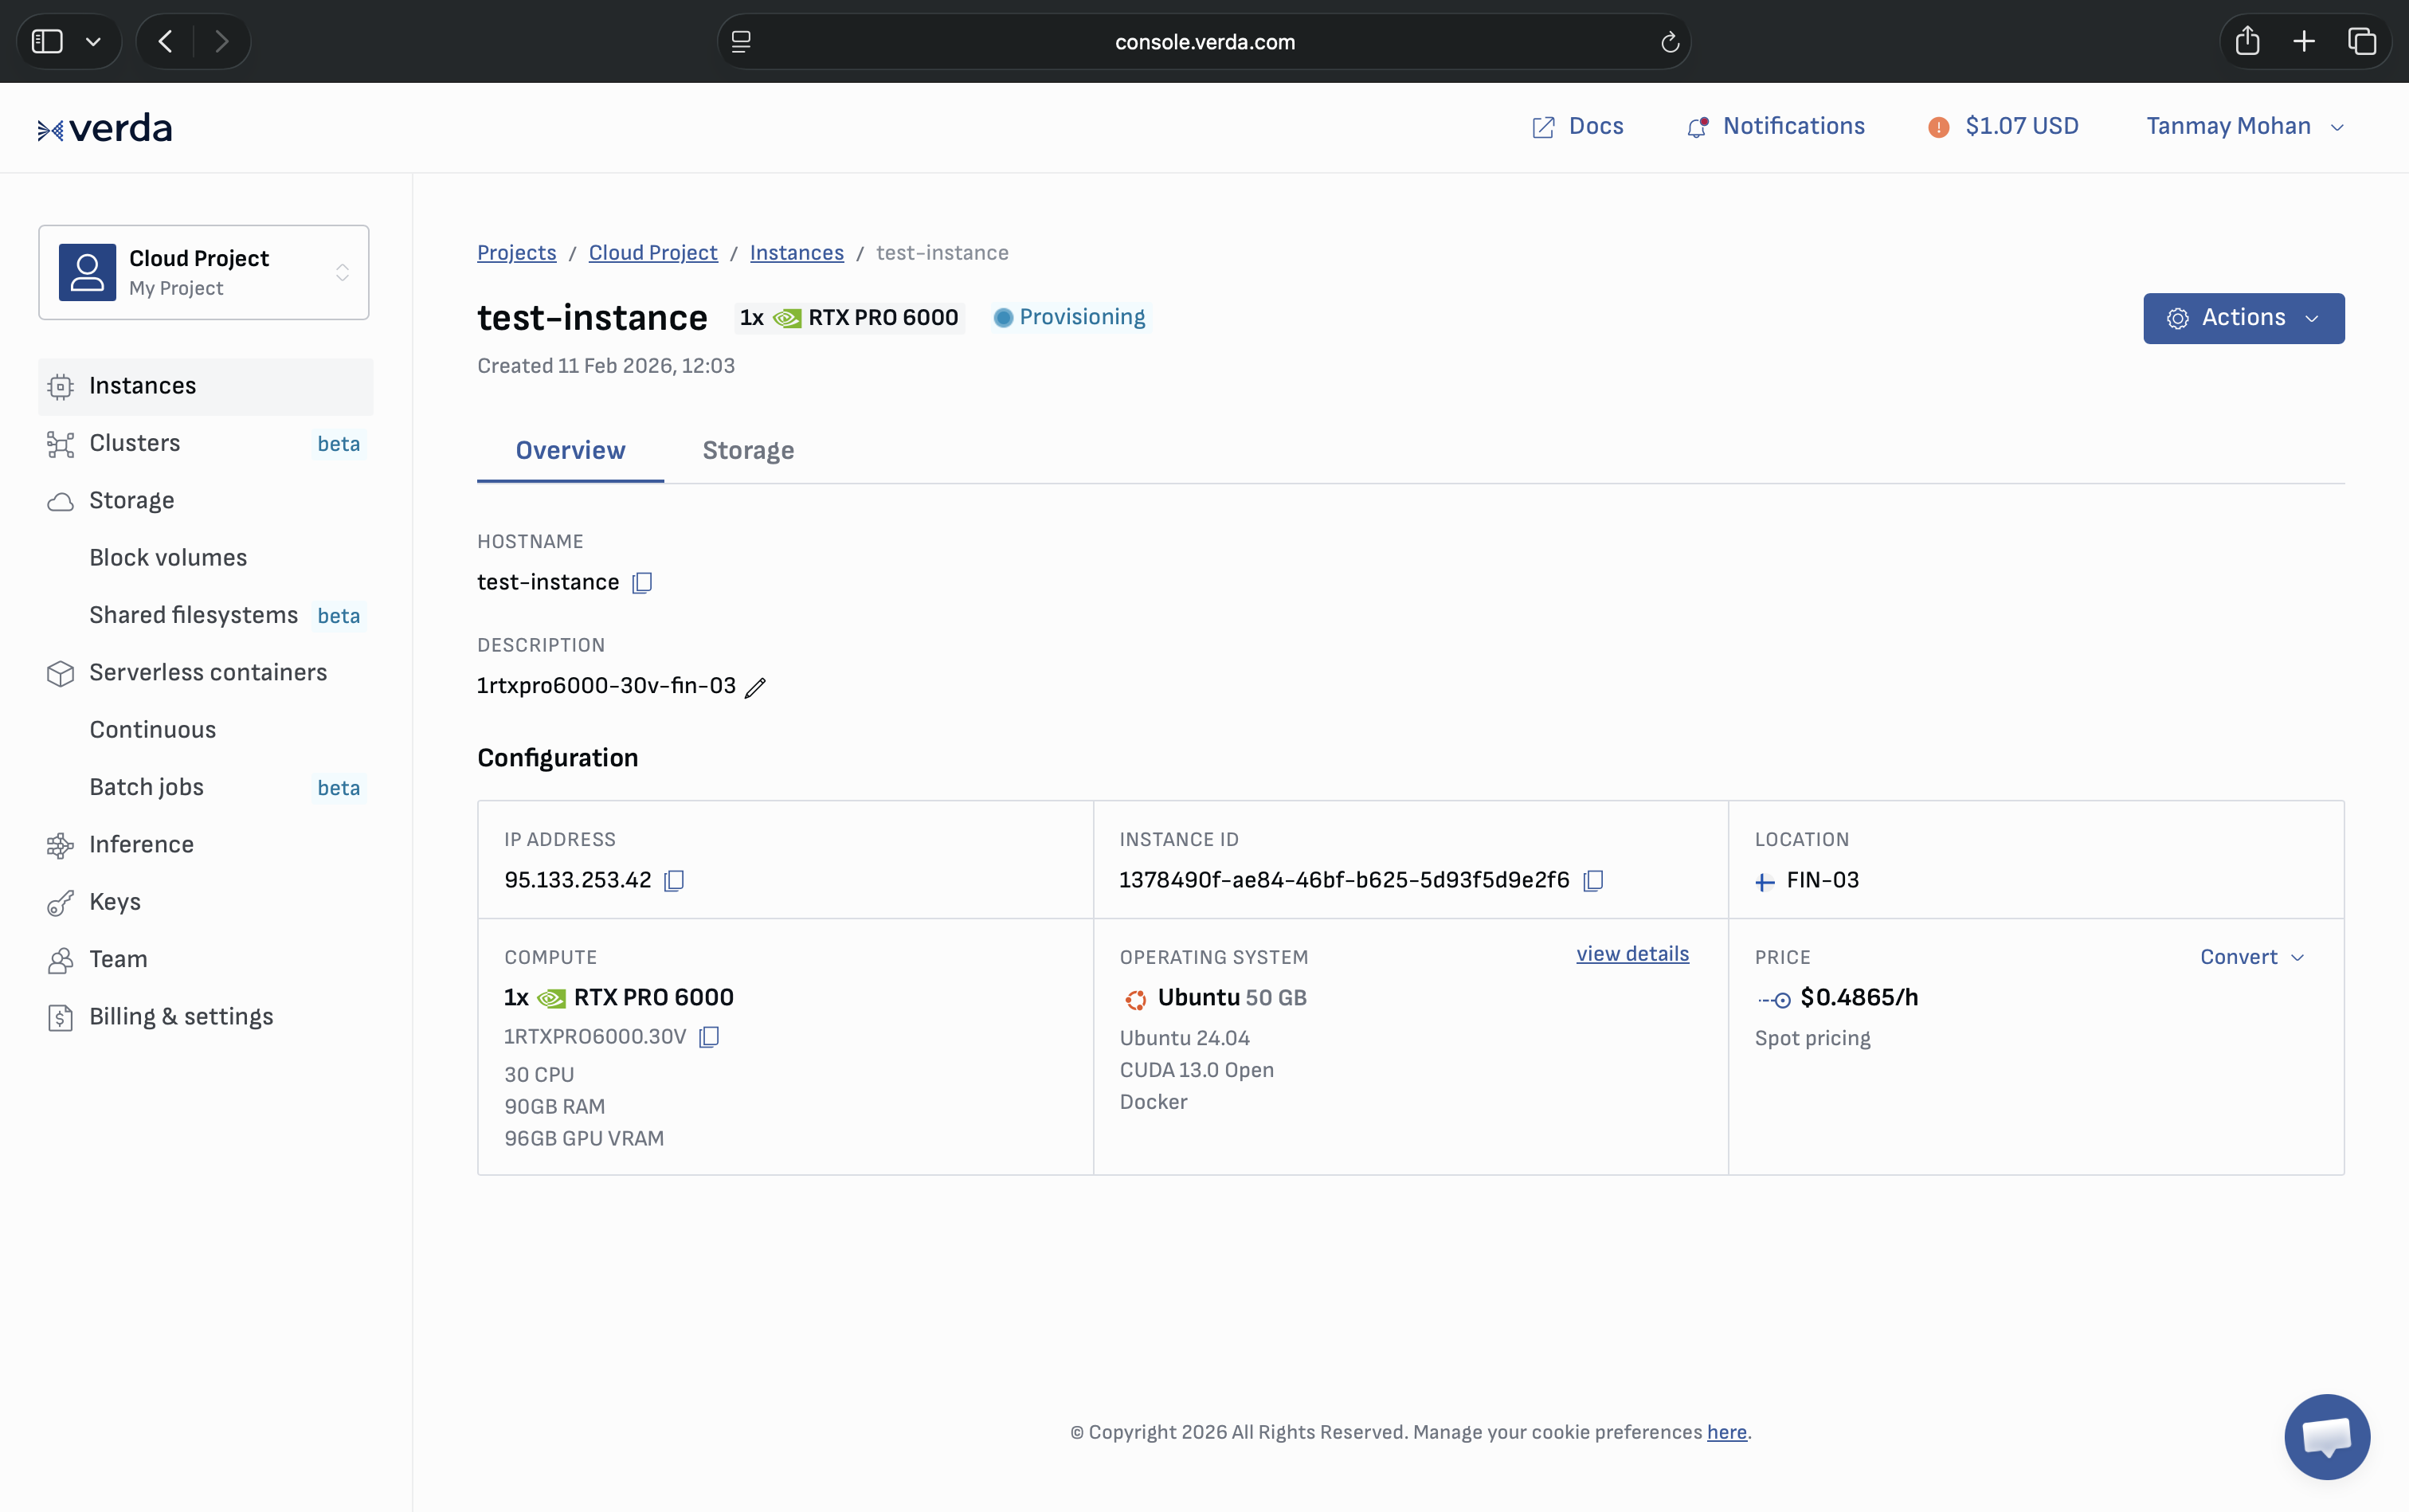
Task: Open the support chat bubble
Action: (2327, 1436)
